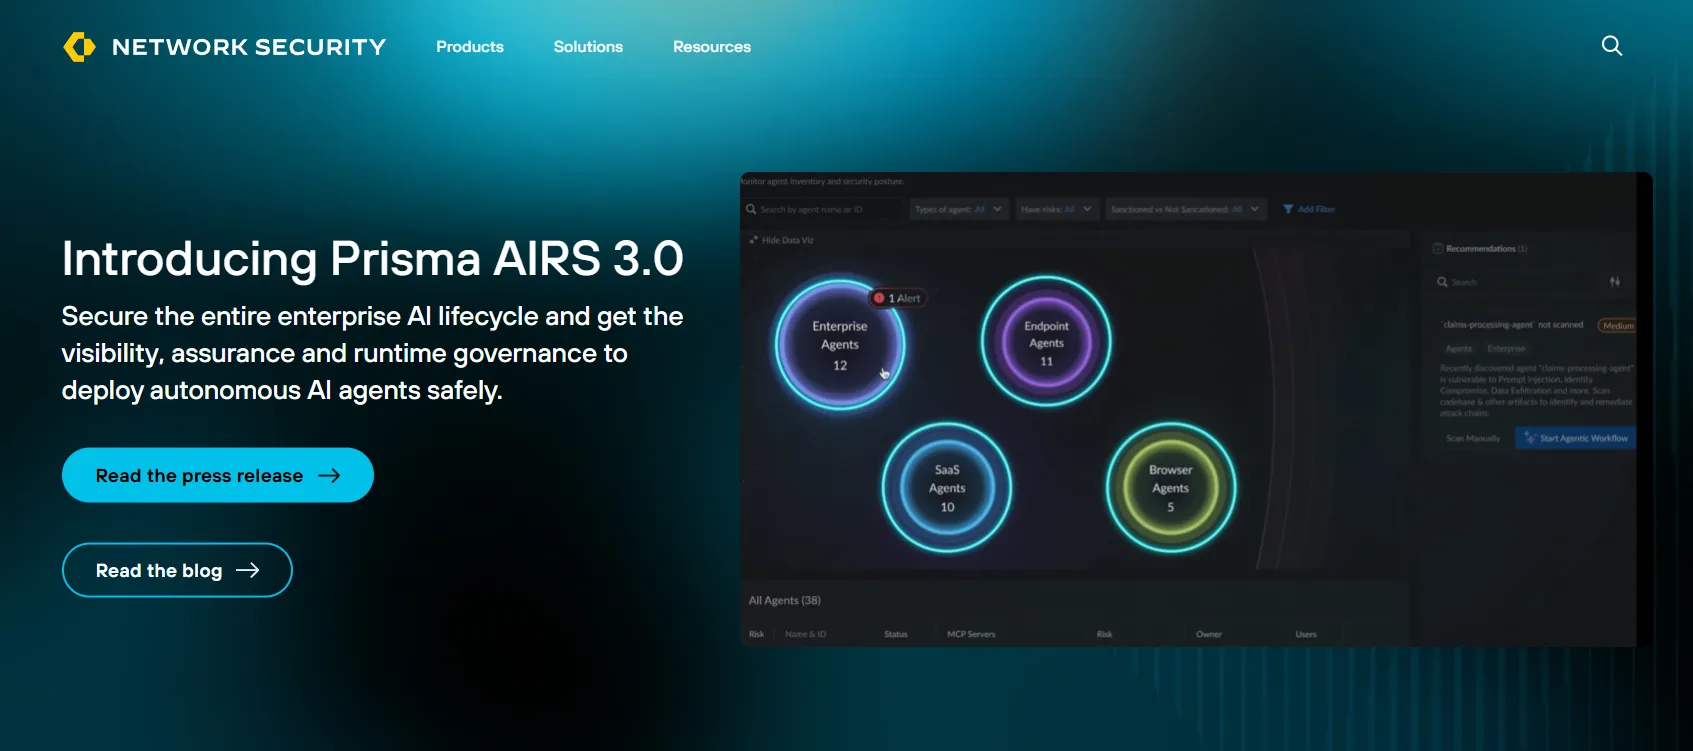
Task: Click Start Agentic Workflow button
Action: (x=1575, y=438)
